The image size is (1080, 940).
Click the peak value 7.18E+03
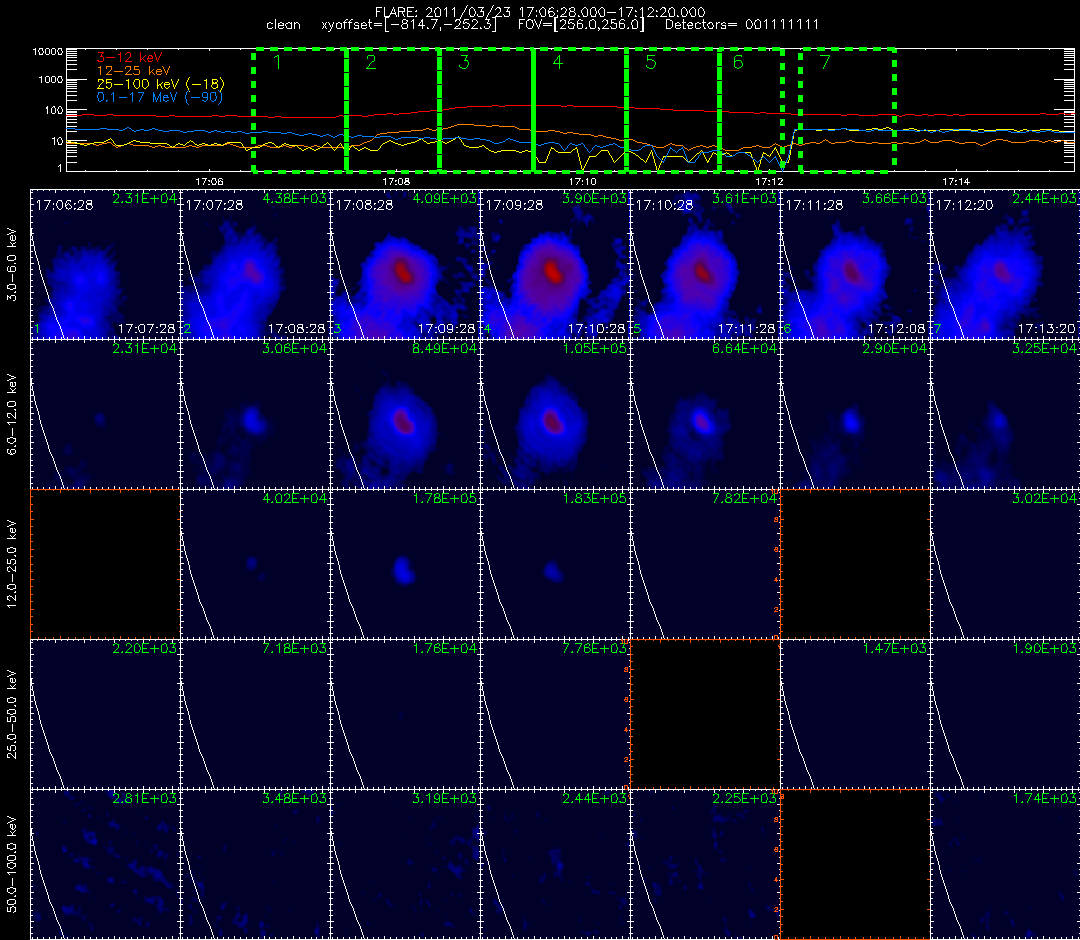coord(296,648)
